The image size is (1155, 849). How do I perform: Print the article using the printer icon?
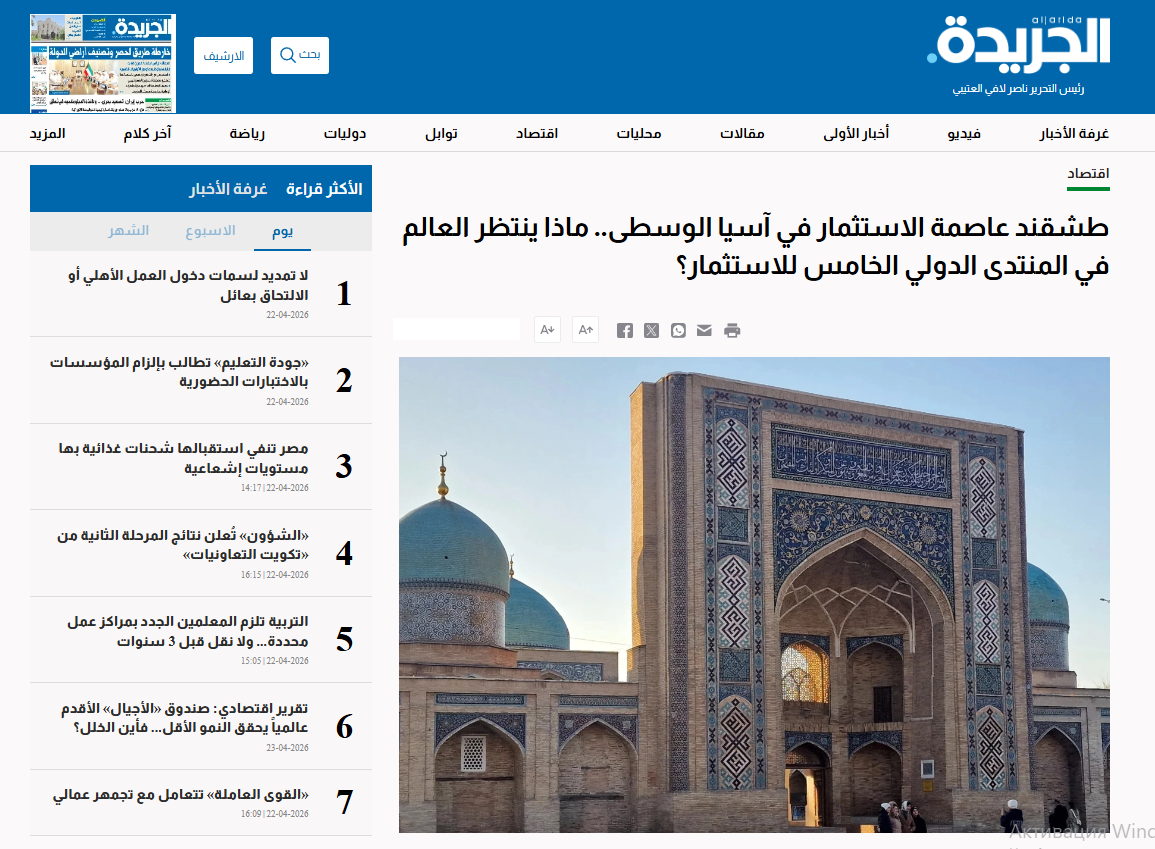[x=732, y=331]
